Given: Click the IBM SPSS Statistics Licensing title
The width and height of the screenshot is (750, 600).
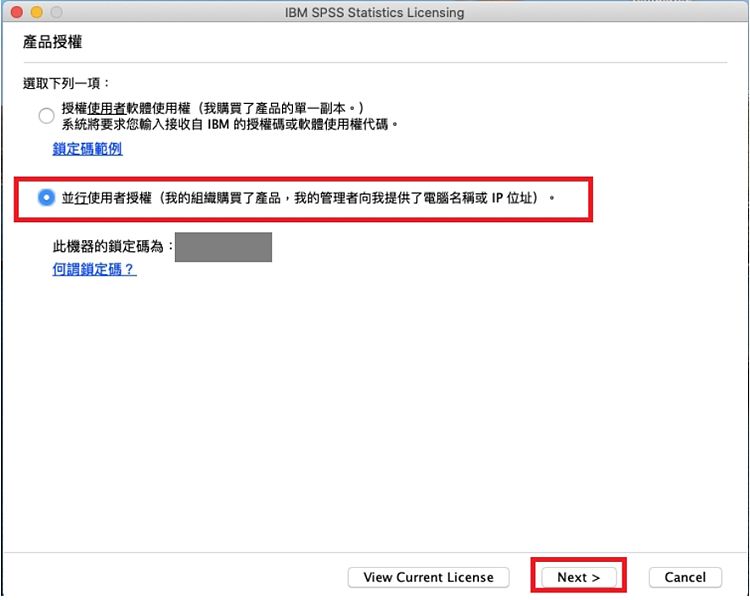Looking at the screenshot, I should (375, 12).
